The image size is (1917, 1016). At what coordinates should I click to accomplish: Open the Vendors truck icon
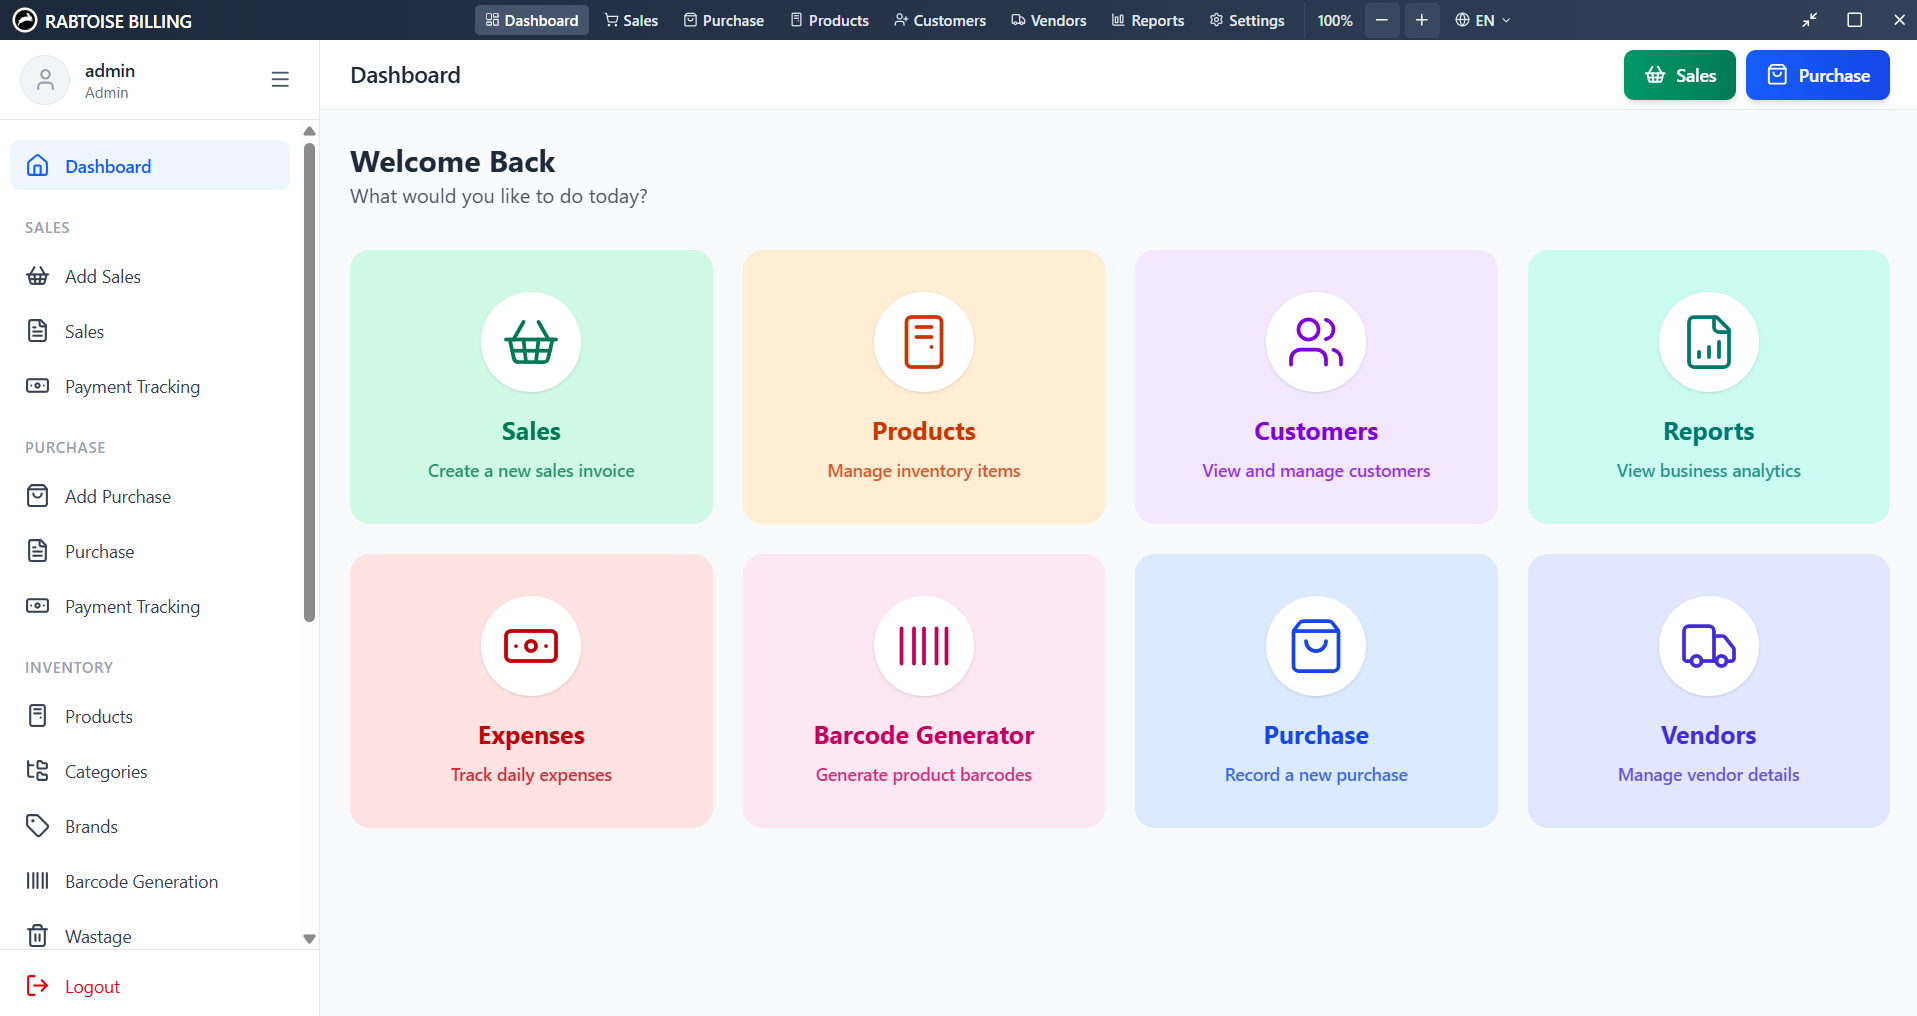pyautogui.click(x=1709, y=646)
